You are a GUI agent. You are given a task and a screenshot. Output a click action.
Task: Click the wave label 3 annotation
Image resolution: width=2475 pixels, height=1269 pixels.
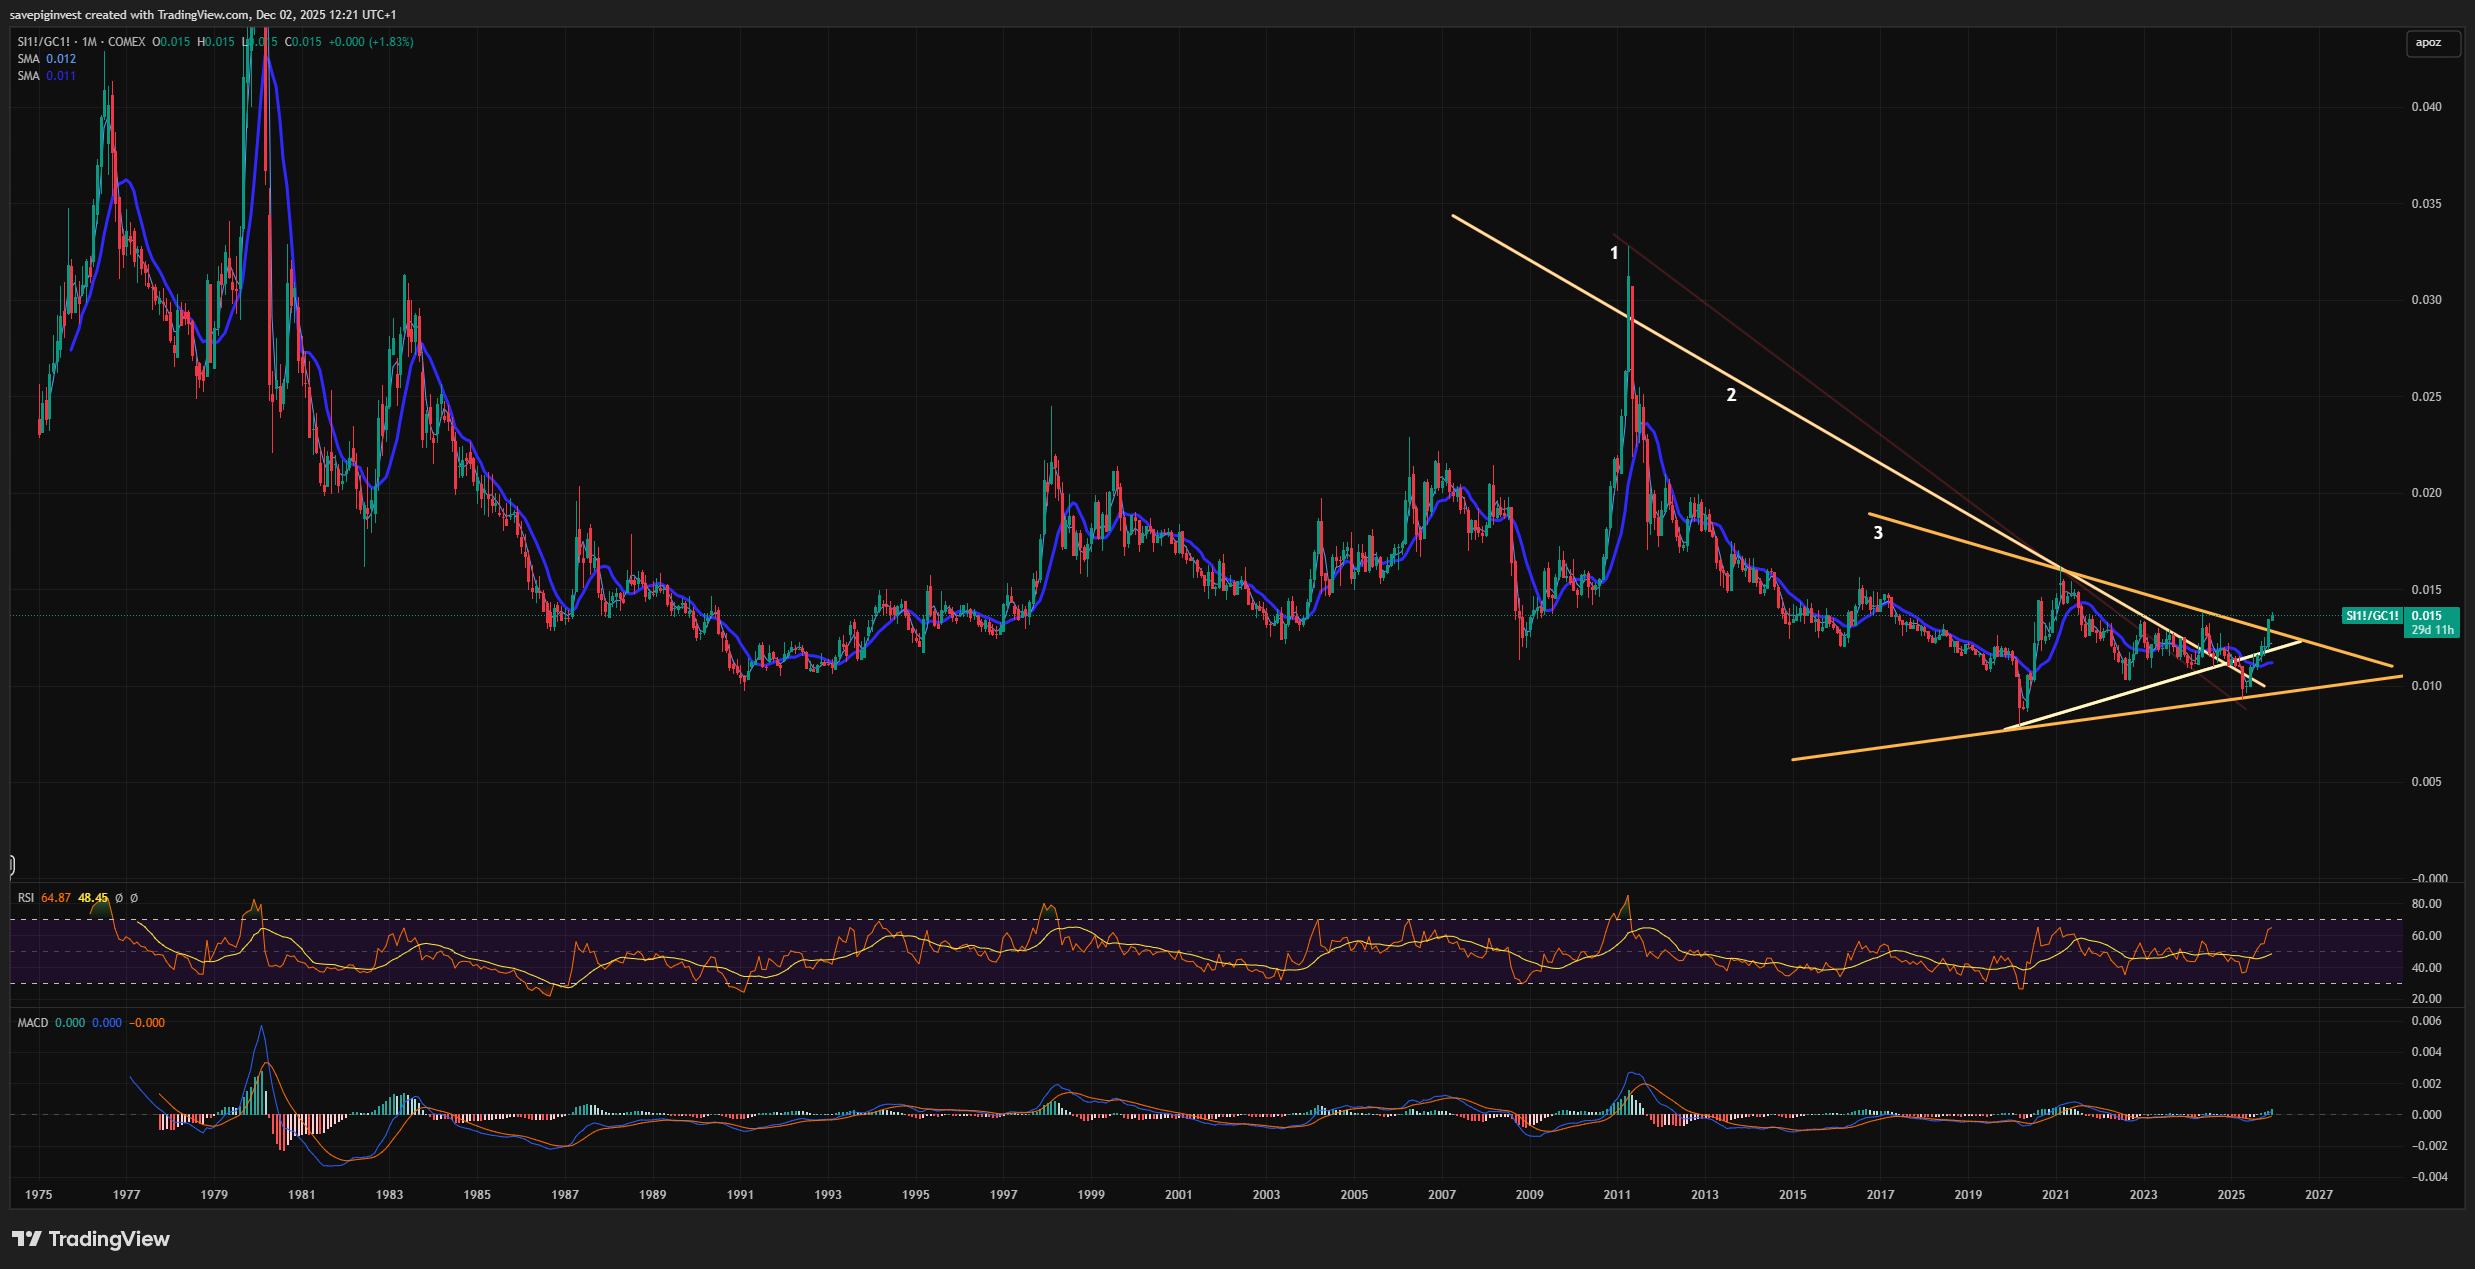coord(1877,533)
